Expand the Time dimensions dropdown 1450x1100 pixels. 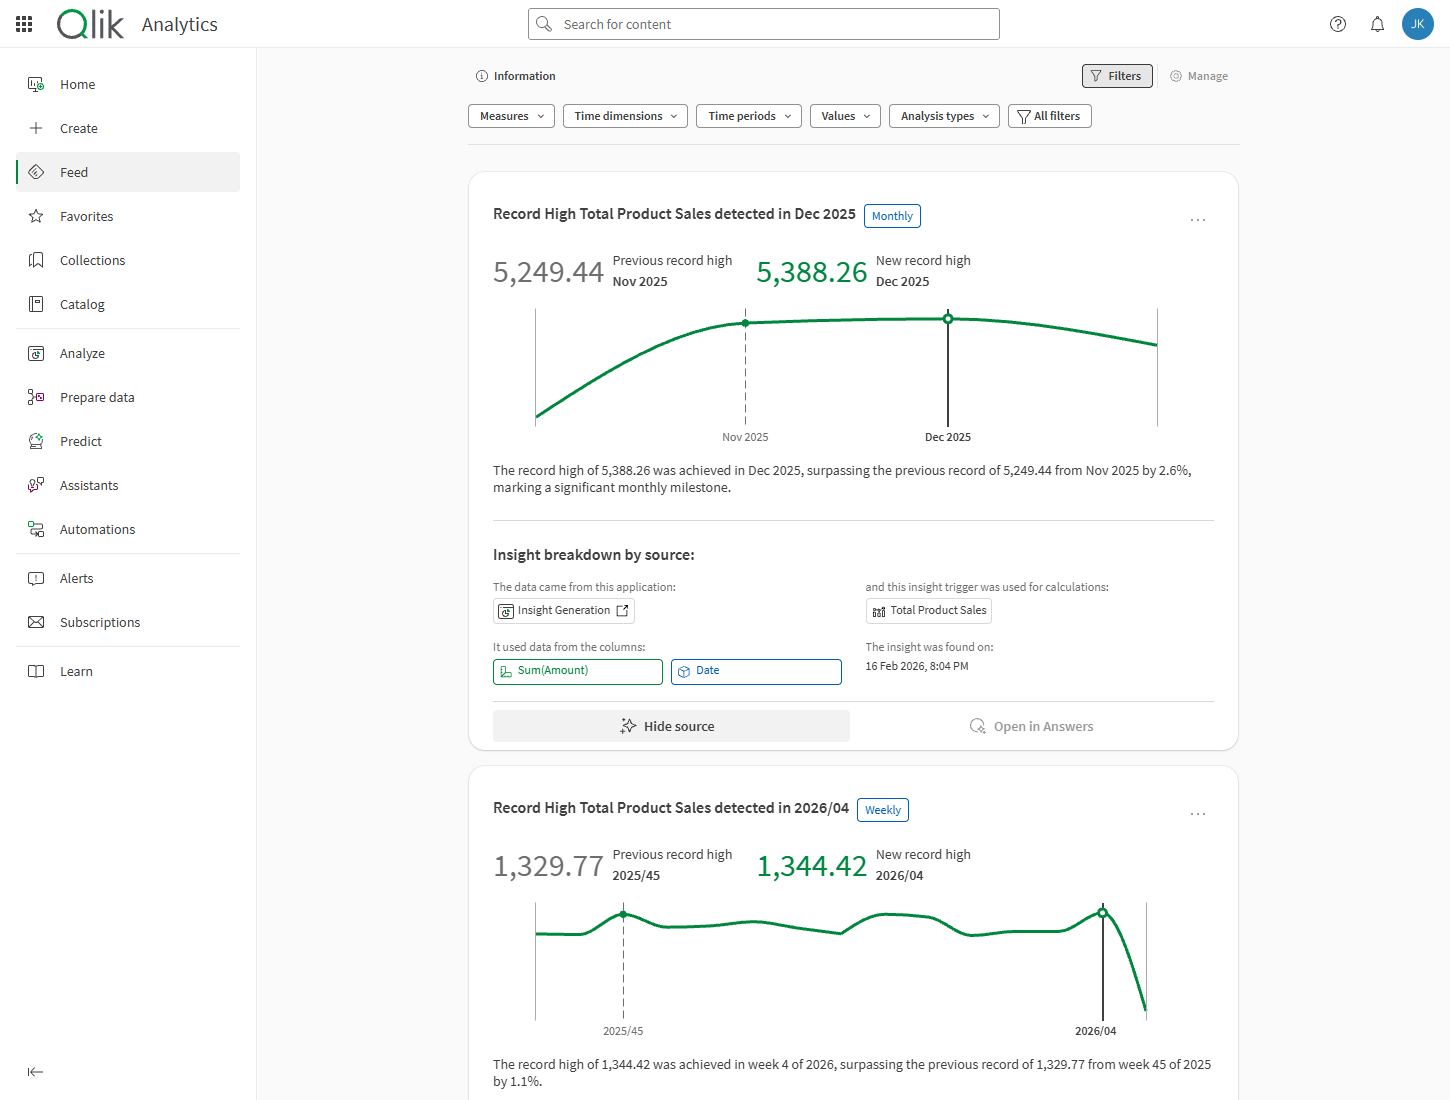(x=625, y=116)
